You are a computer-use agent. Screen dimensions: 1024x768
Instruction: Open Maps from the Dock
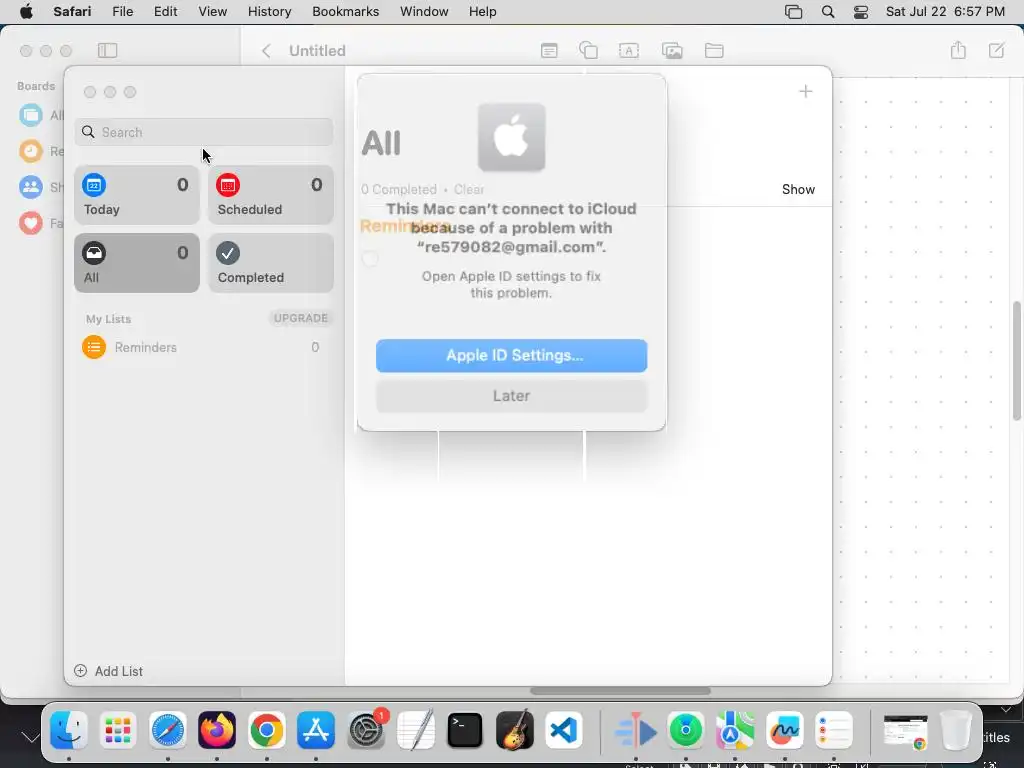735,730
